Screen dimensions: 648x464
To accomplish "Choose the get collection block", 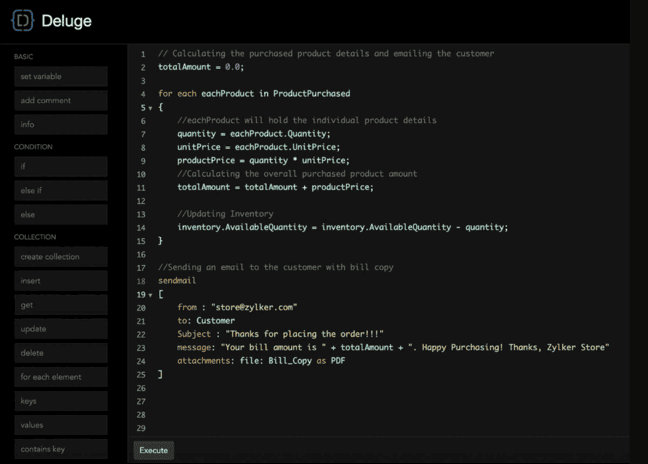I will (x=61, y=305).
